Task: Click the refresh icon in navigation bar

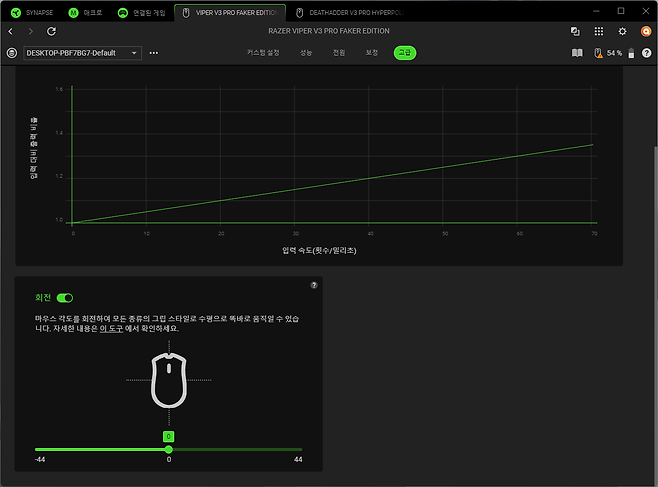Action: pos(51,32)
